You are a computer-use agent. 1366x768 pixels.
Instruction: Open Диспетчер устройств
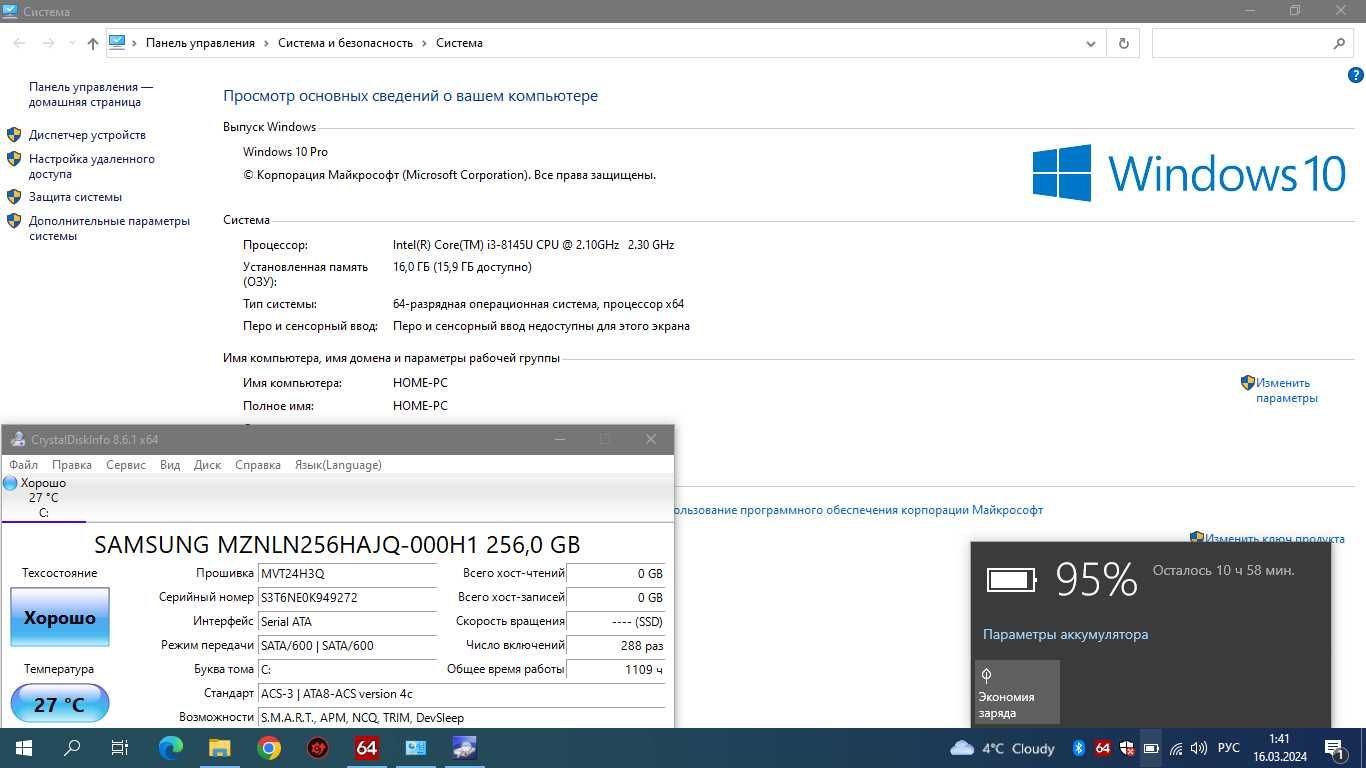click(x=87, y=135)
